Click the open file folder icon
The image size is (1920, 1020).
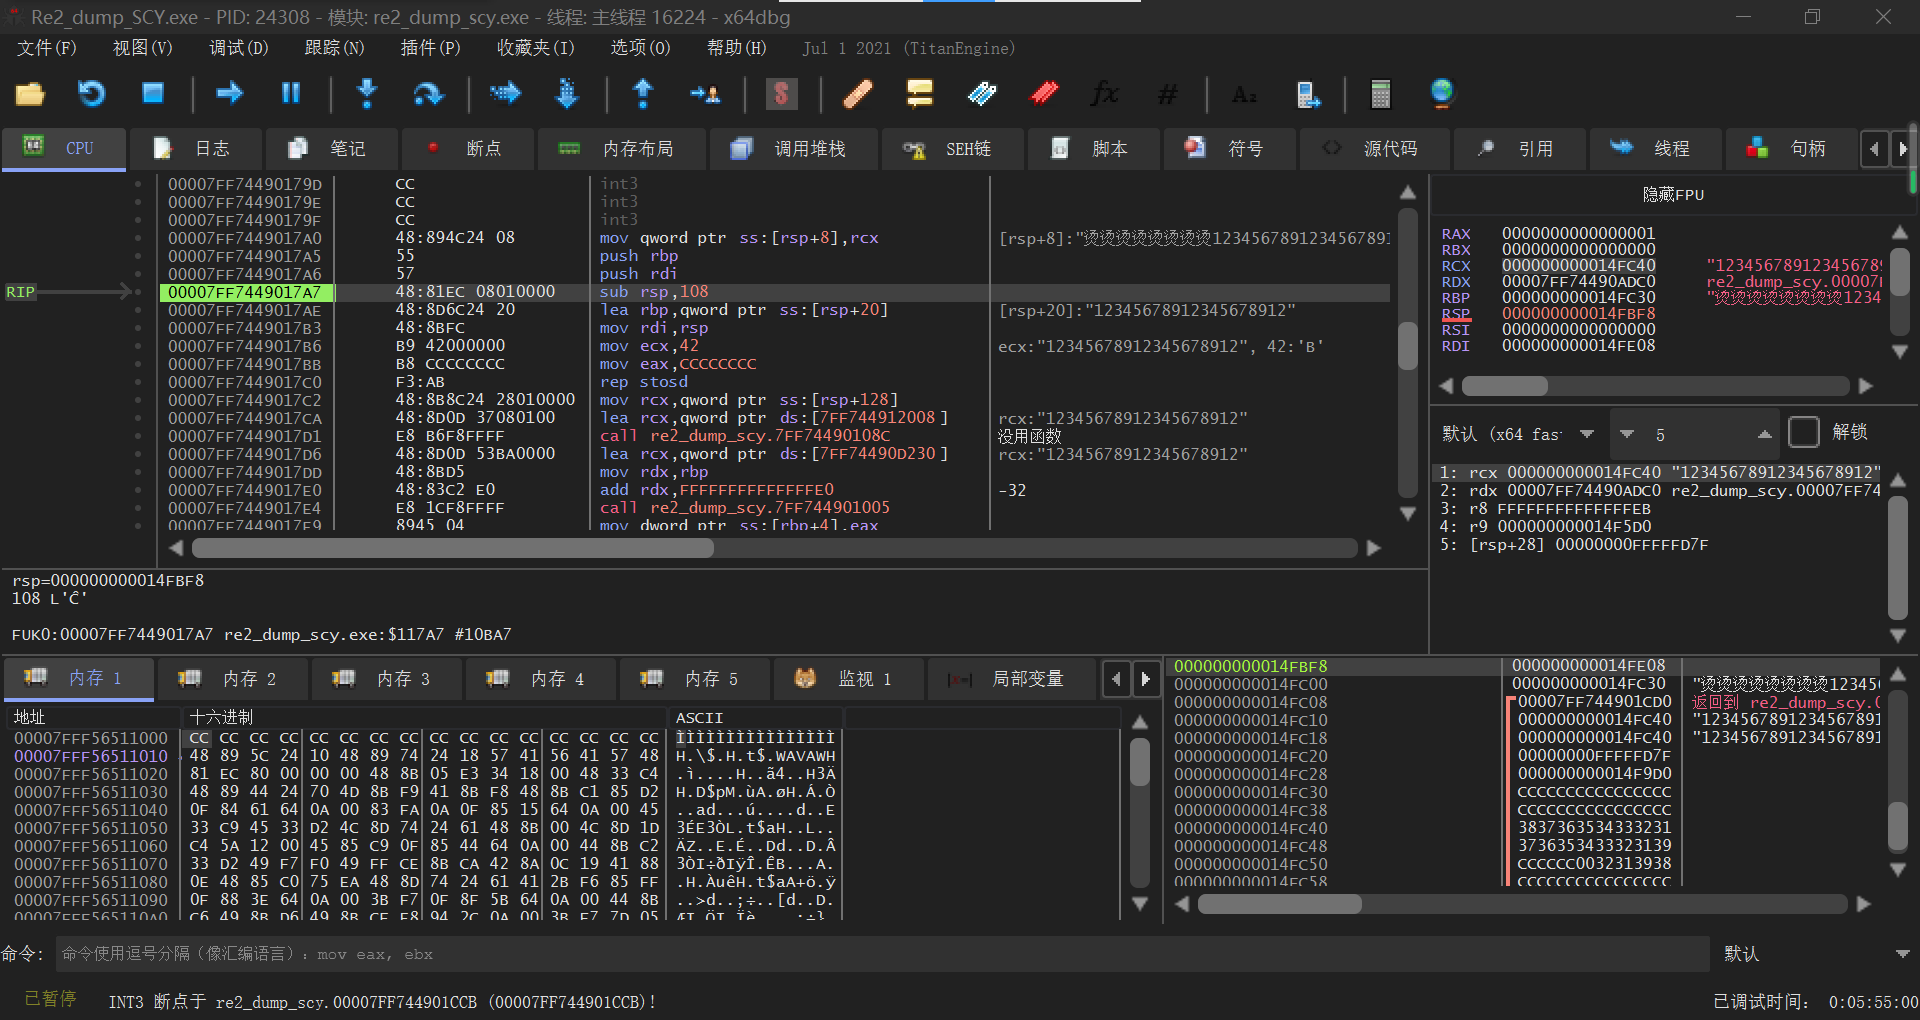pyautogui.click(x=30, y=94)
